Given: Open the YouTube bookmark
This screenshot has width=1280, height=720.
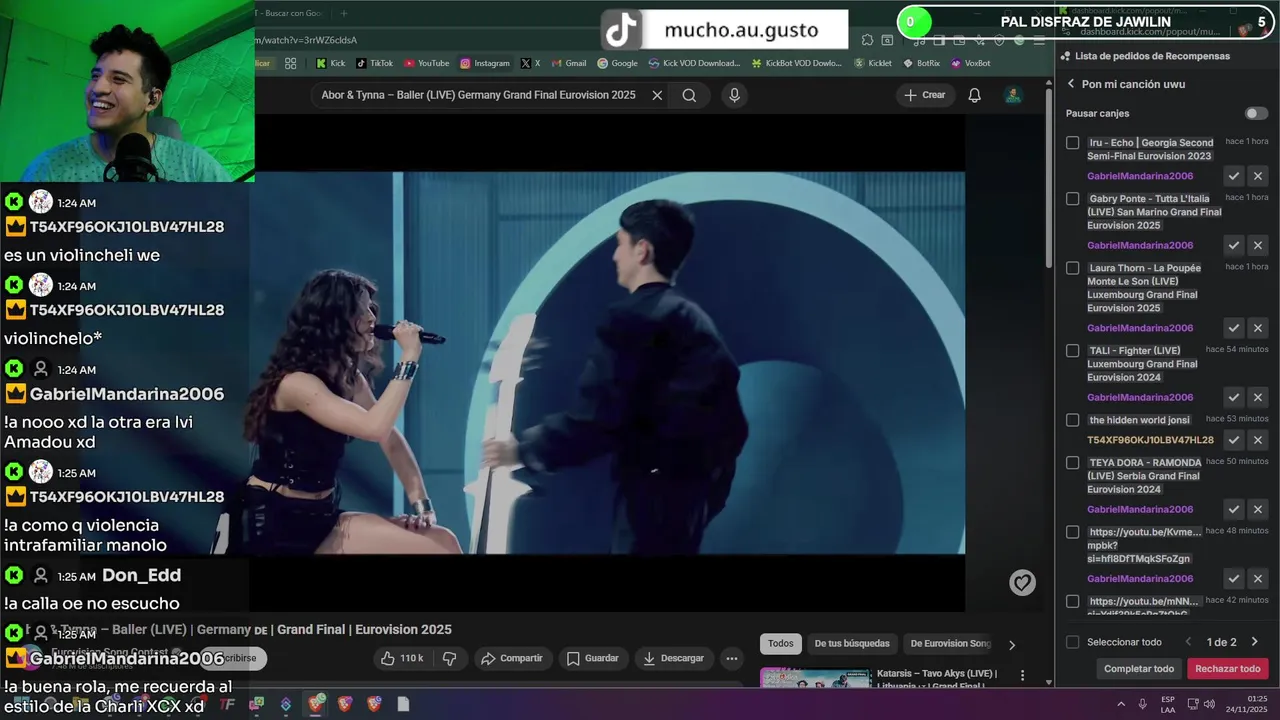Looking at the screenshot, I should (427, 63).
